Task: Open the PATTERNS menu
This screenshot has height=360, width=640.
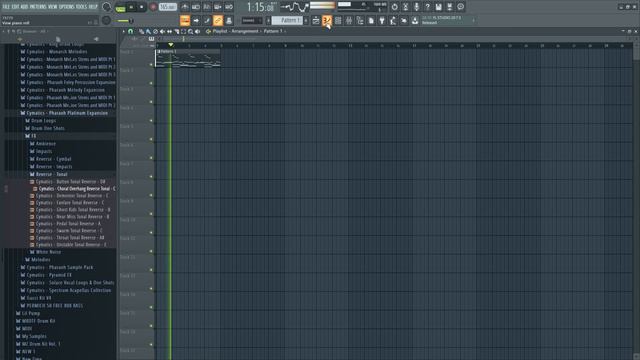Action: (38, 7)
